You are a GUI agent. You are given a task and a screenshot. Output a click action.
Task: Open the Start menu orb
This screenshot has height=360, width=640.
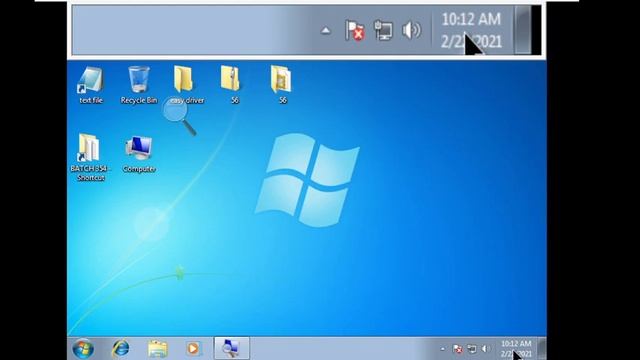[x=83, y=349]
